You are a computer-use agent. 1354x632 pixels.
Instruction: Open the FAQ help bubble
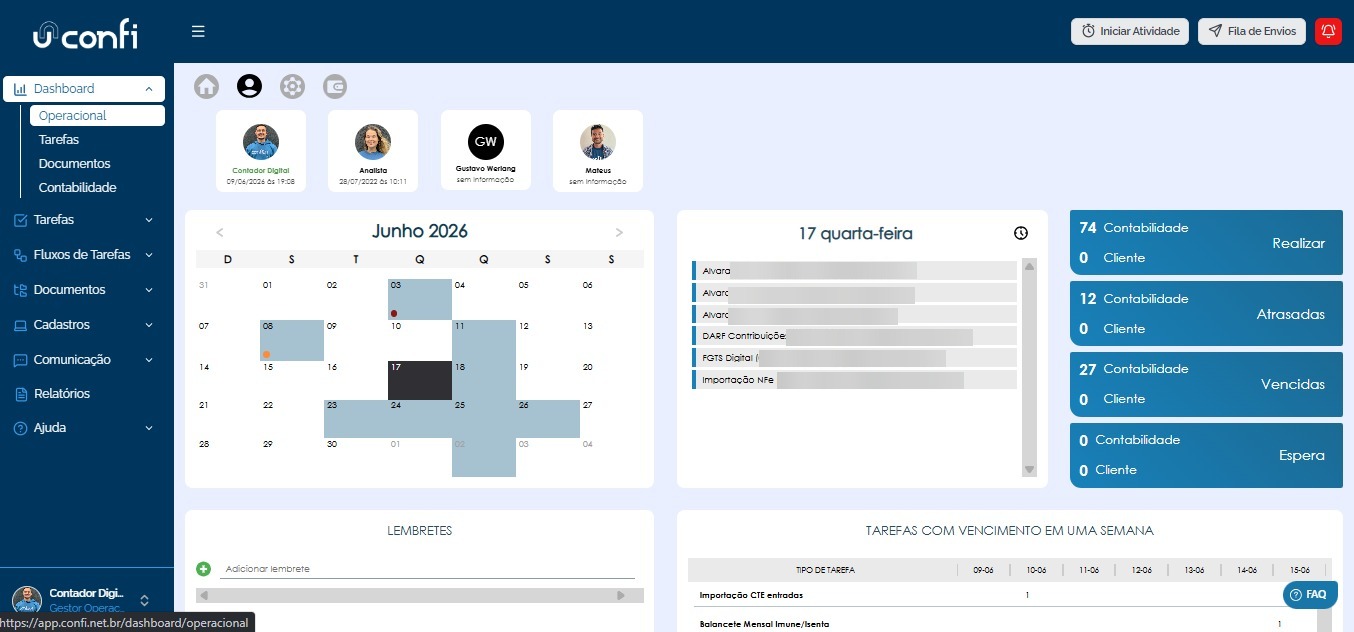point(1310,594)
